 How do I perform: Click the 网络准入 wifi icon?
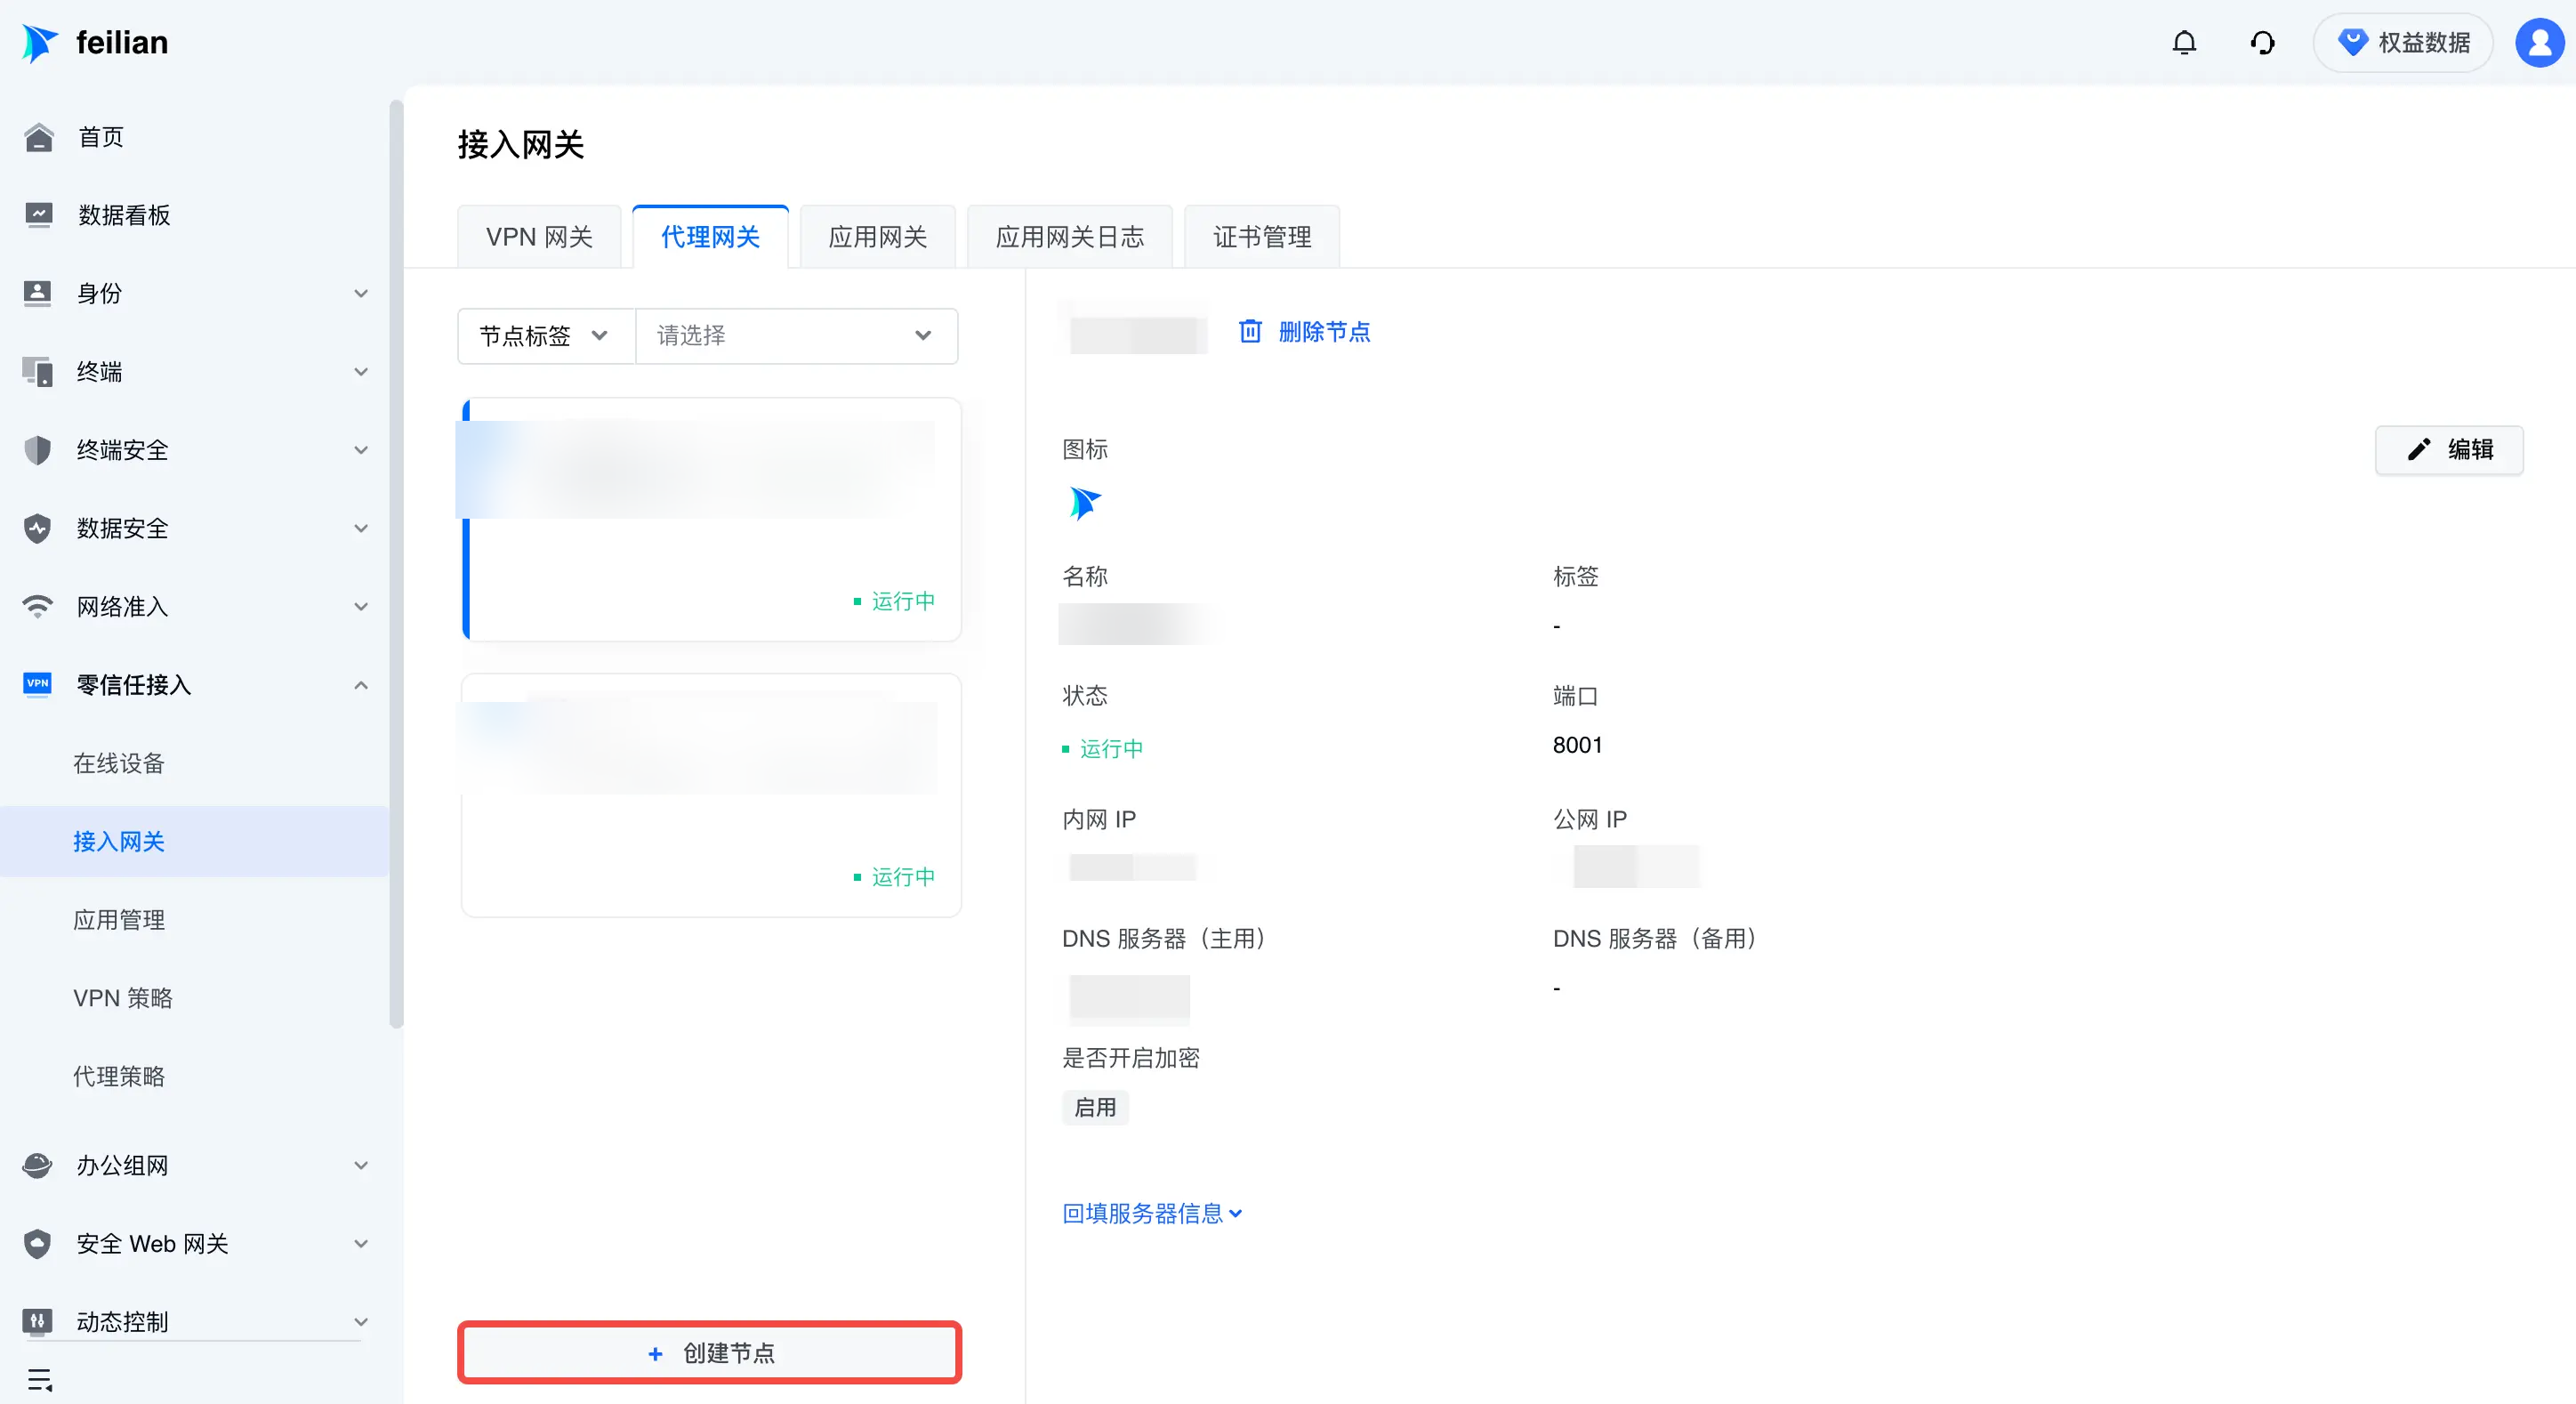(38, 606)
